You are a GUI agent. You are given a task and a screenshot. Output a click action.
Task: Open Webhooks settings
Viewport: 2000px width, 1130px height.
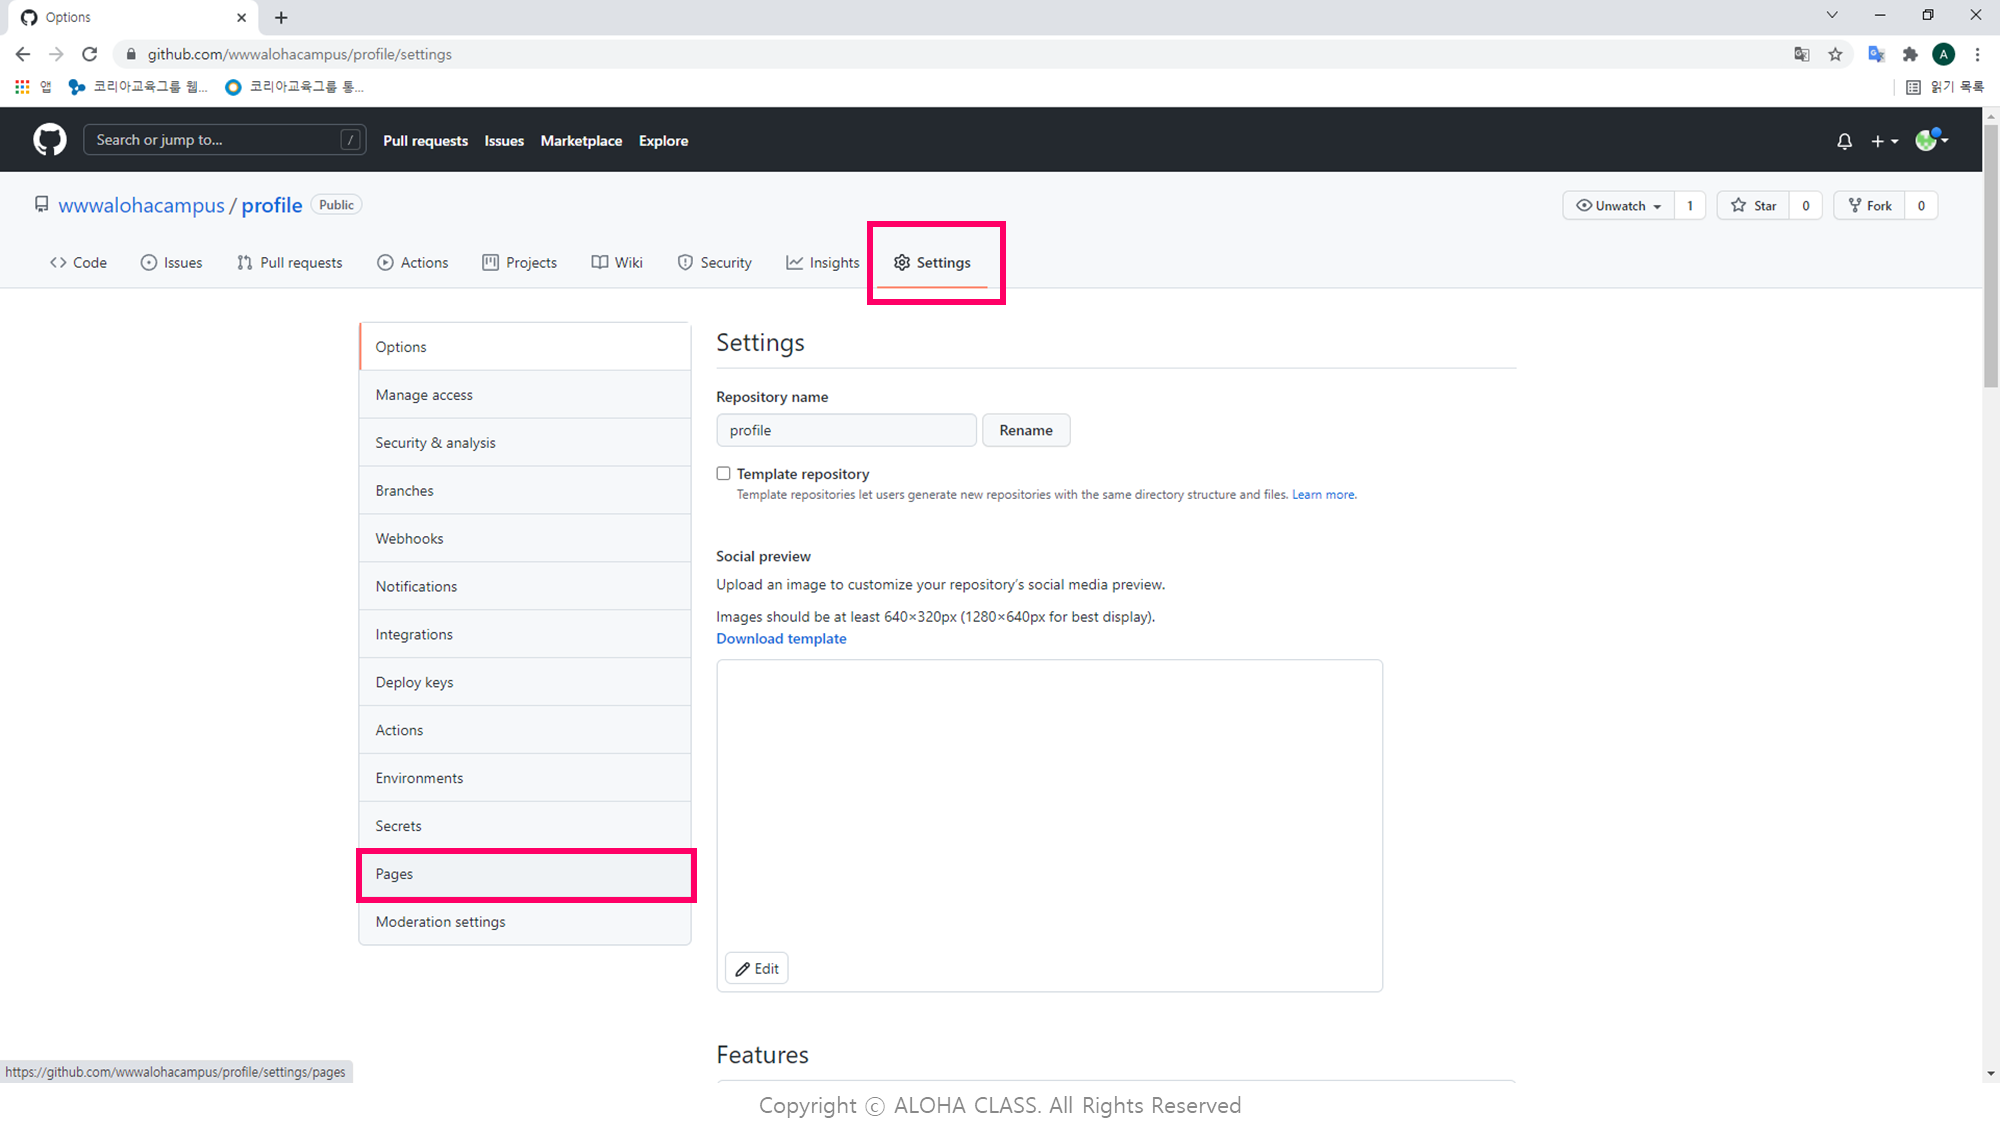tap(525, 538)
